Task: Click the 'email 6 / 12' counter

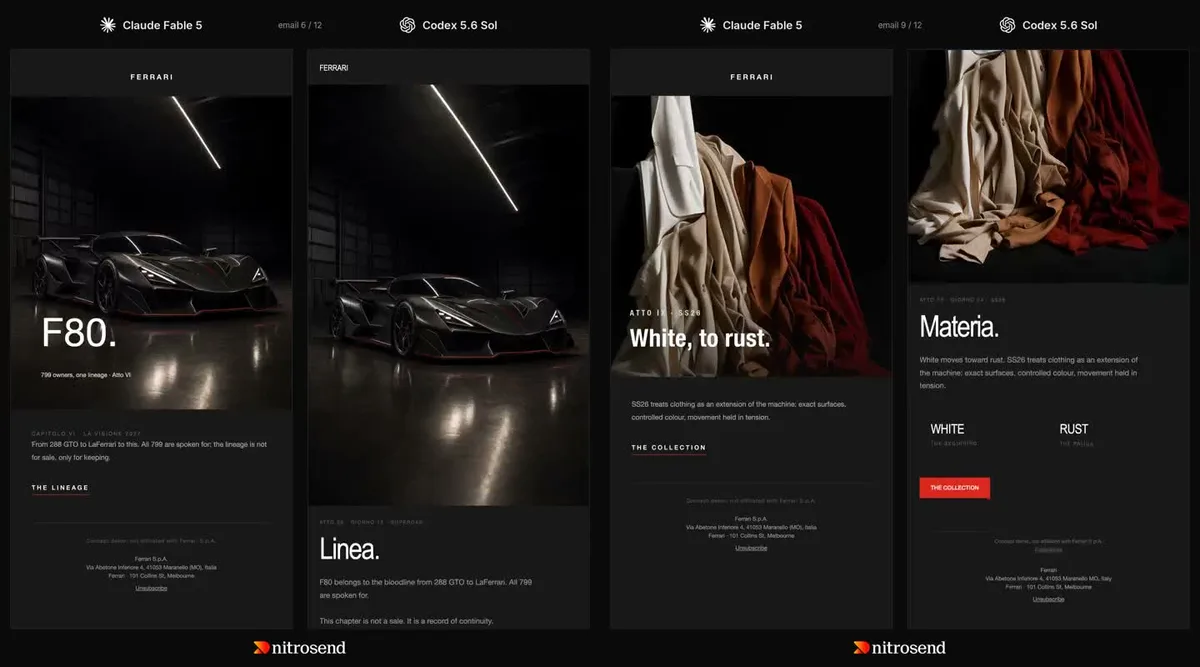Action: (x=300, y=25)
